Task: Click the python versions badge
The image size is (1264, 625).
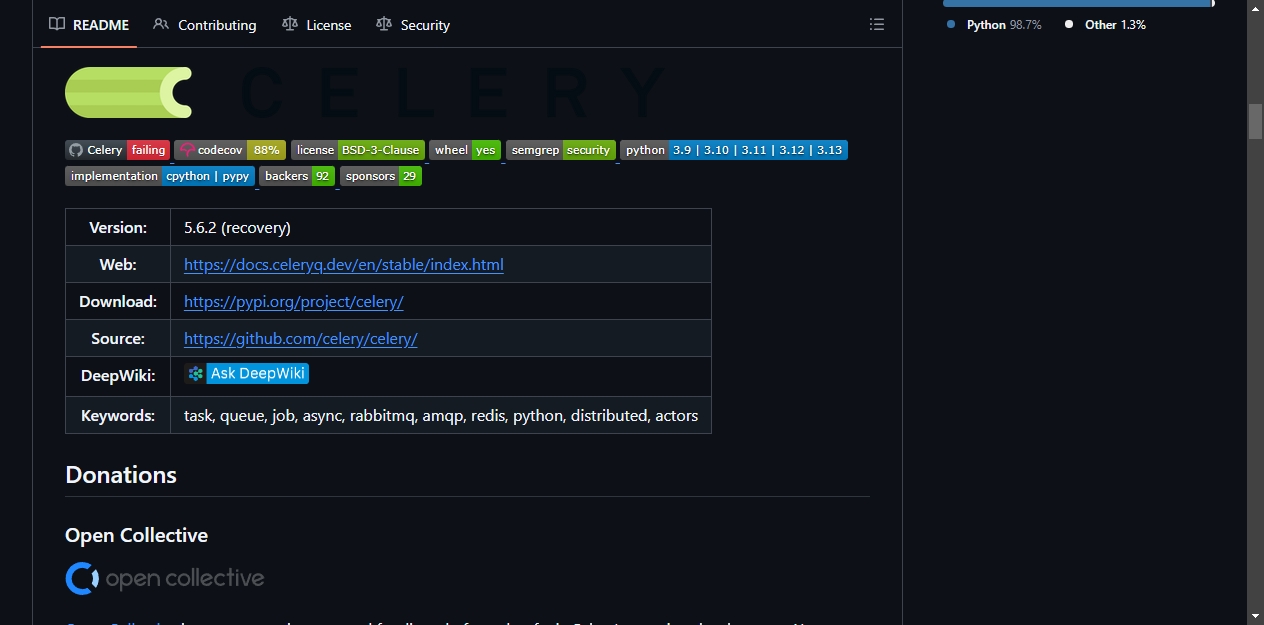Action: (734, 150)
